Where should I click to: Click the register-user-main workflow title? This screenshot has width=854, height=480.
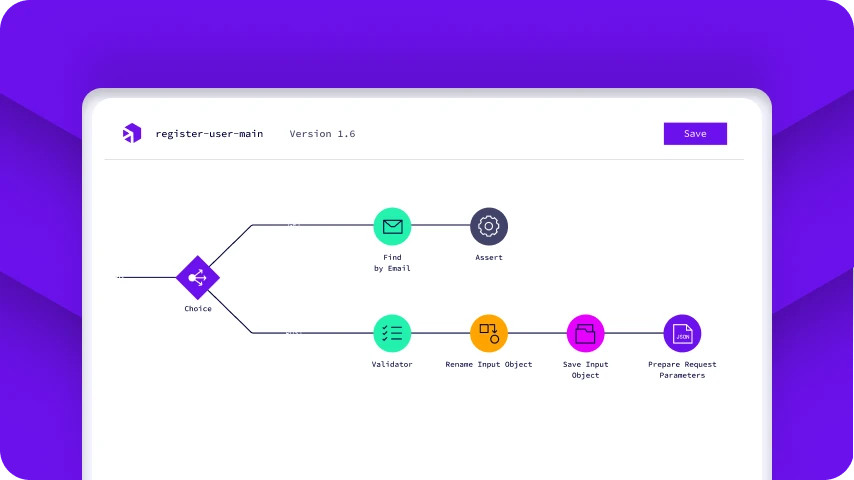tap(209, 134)
